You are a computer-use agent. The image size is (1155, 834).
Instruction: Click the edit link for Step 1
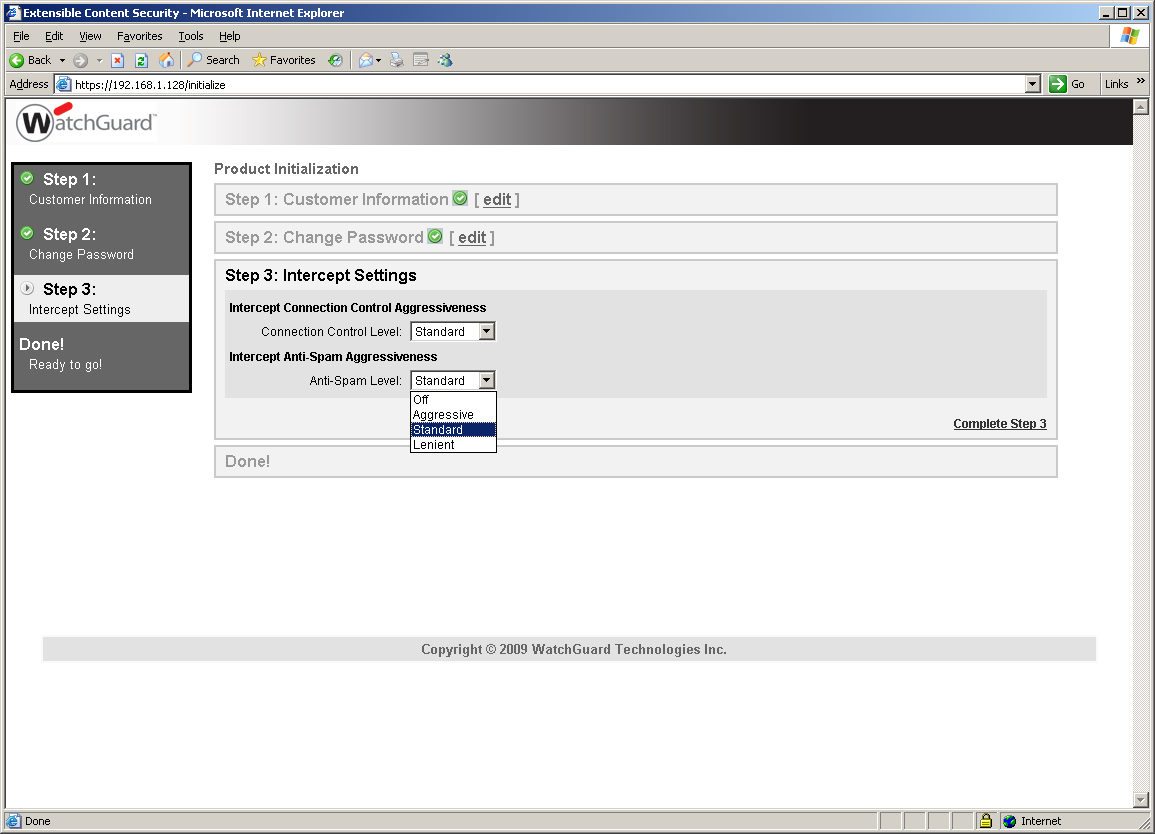click(497, 200)
